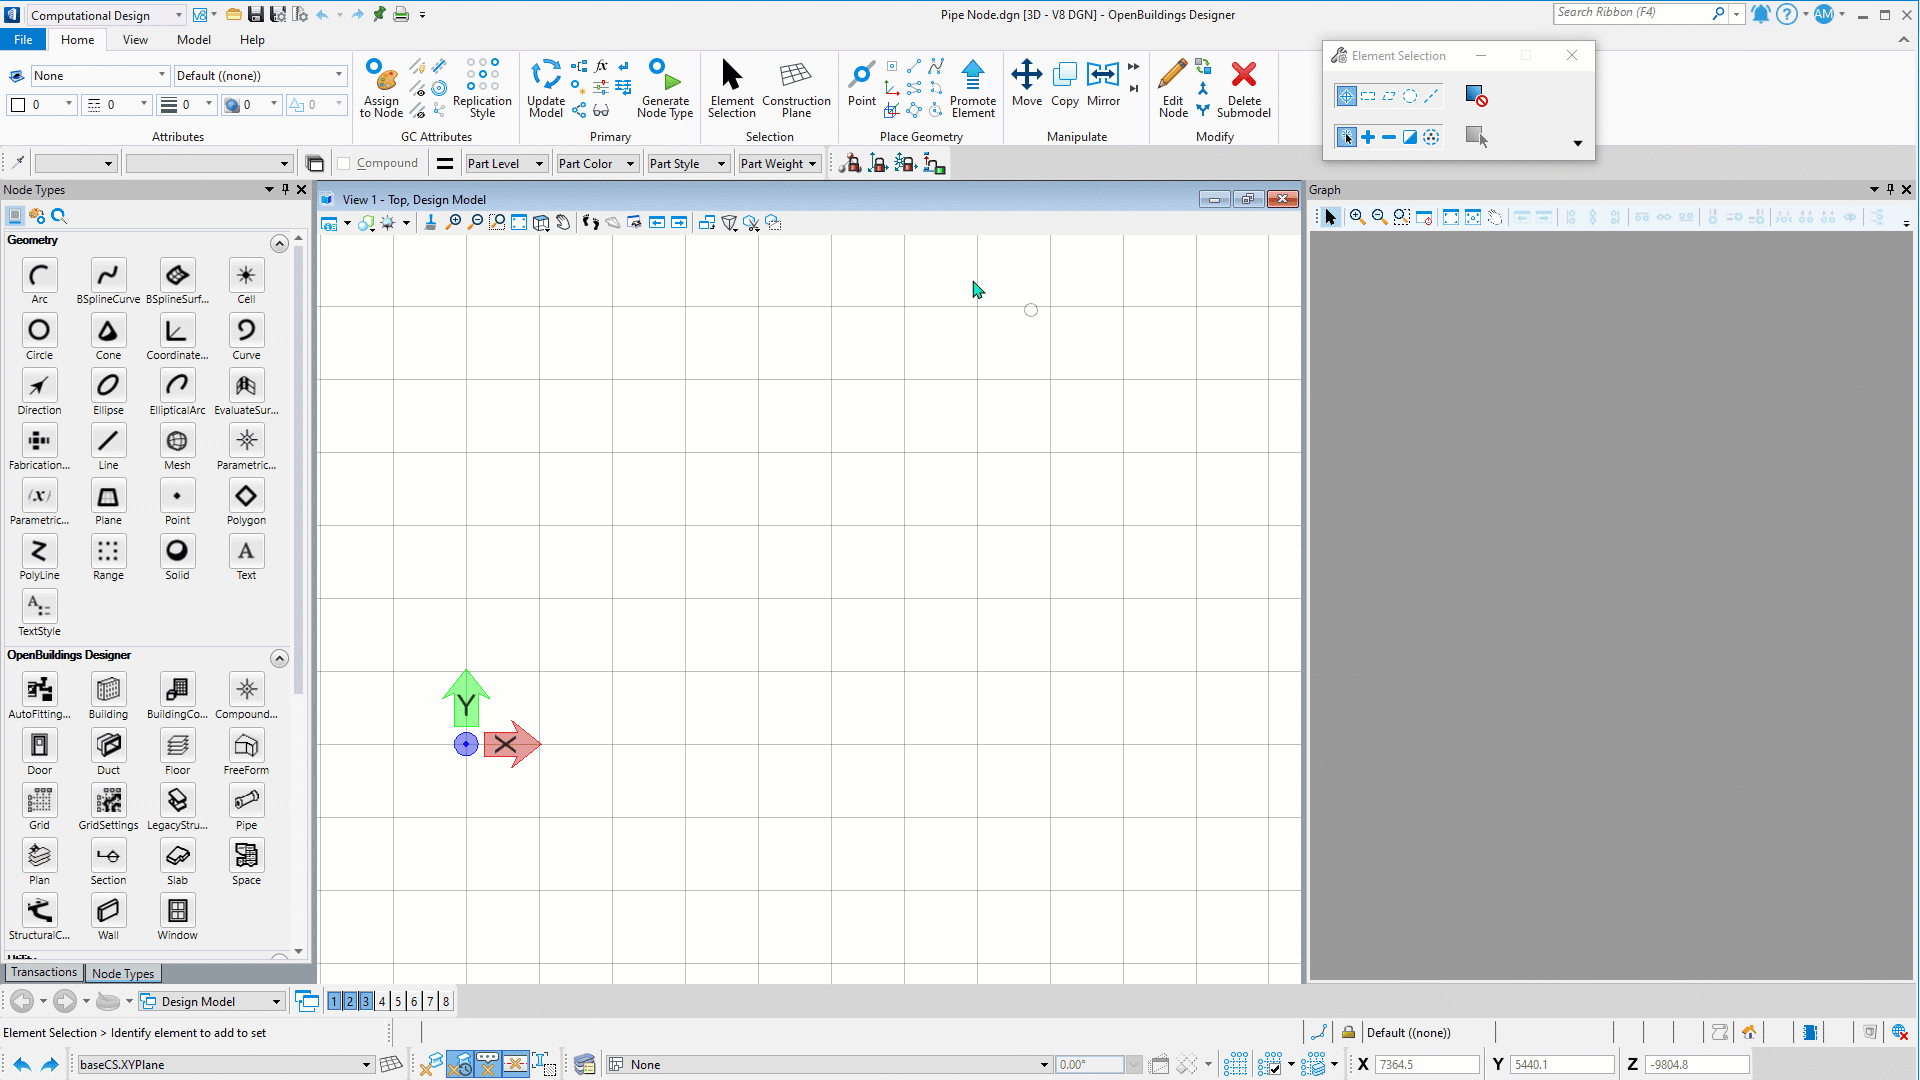This screenshot has width=1920, height=1080.
Task: Click Promote Element tool
Action: (973, 88)
